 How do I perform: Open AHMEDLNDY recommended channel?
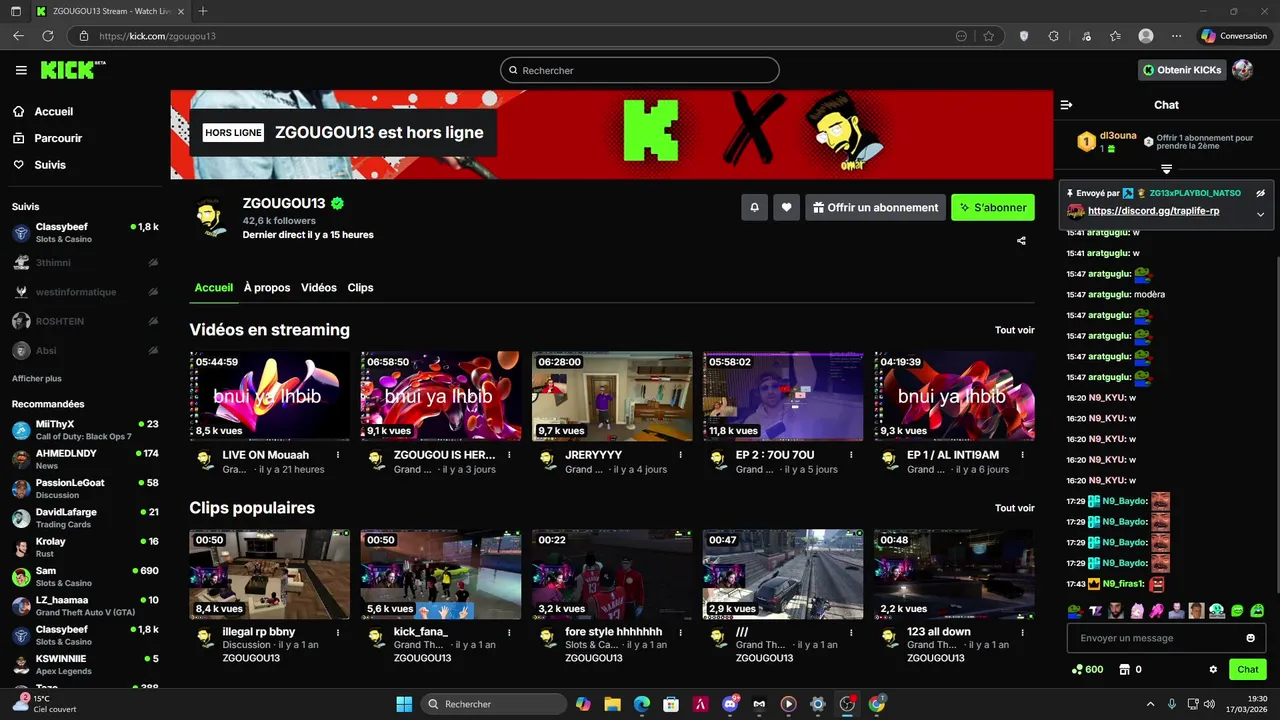(x=85, y=459)
